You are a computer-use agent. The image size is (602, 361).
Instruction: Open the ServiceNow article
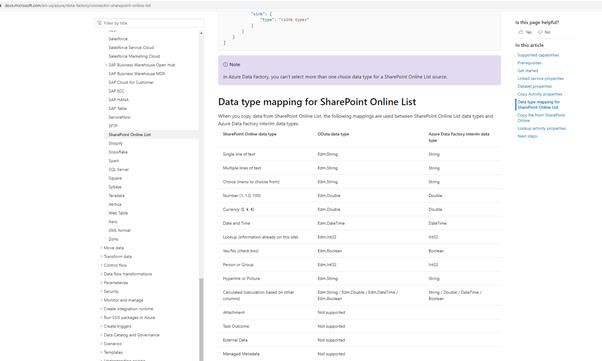(119, 117)
